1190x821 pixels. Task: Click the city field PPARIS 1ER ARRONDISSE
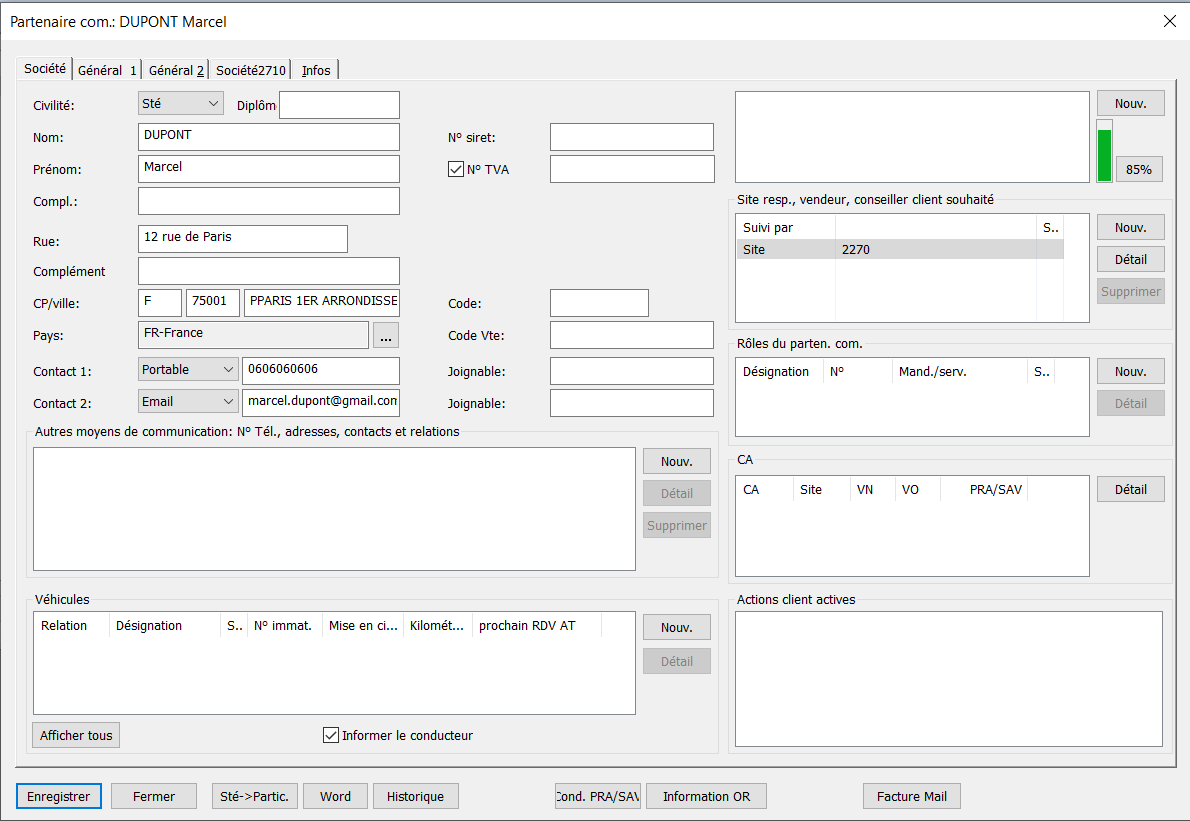pos(322,302)
